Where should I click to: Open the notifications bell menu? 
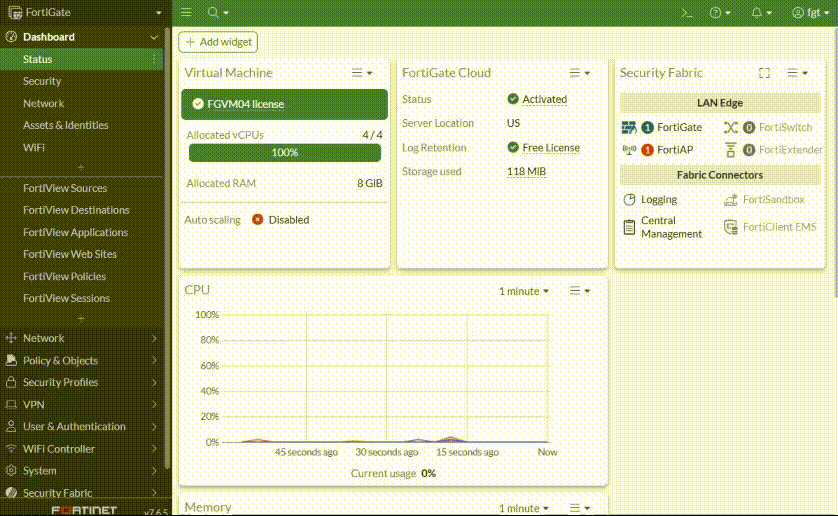(x=761, y=13)
